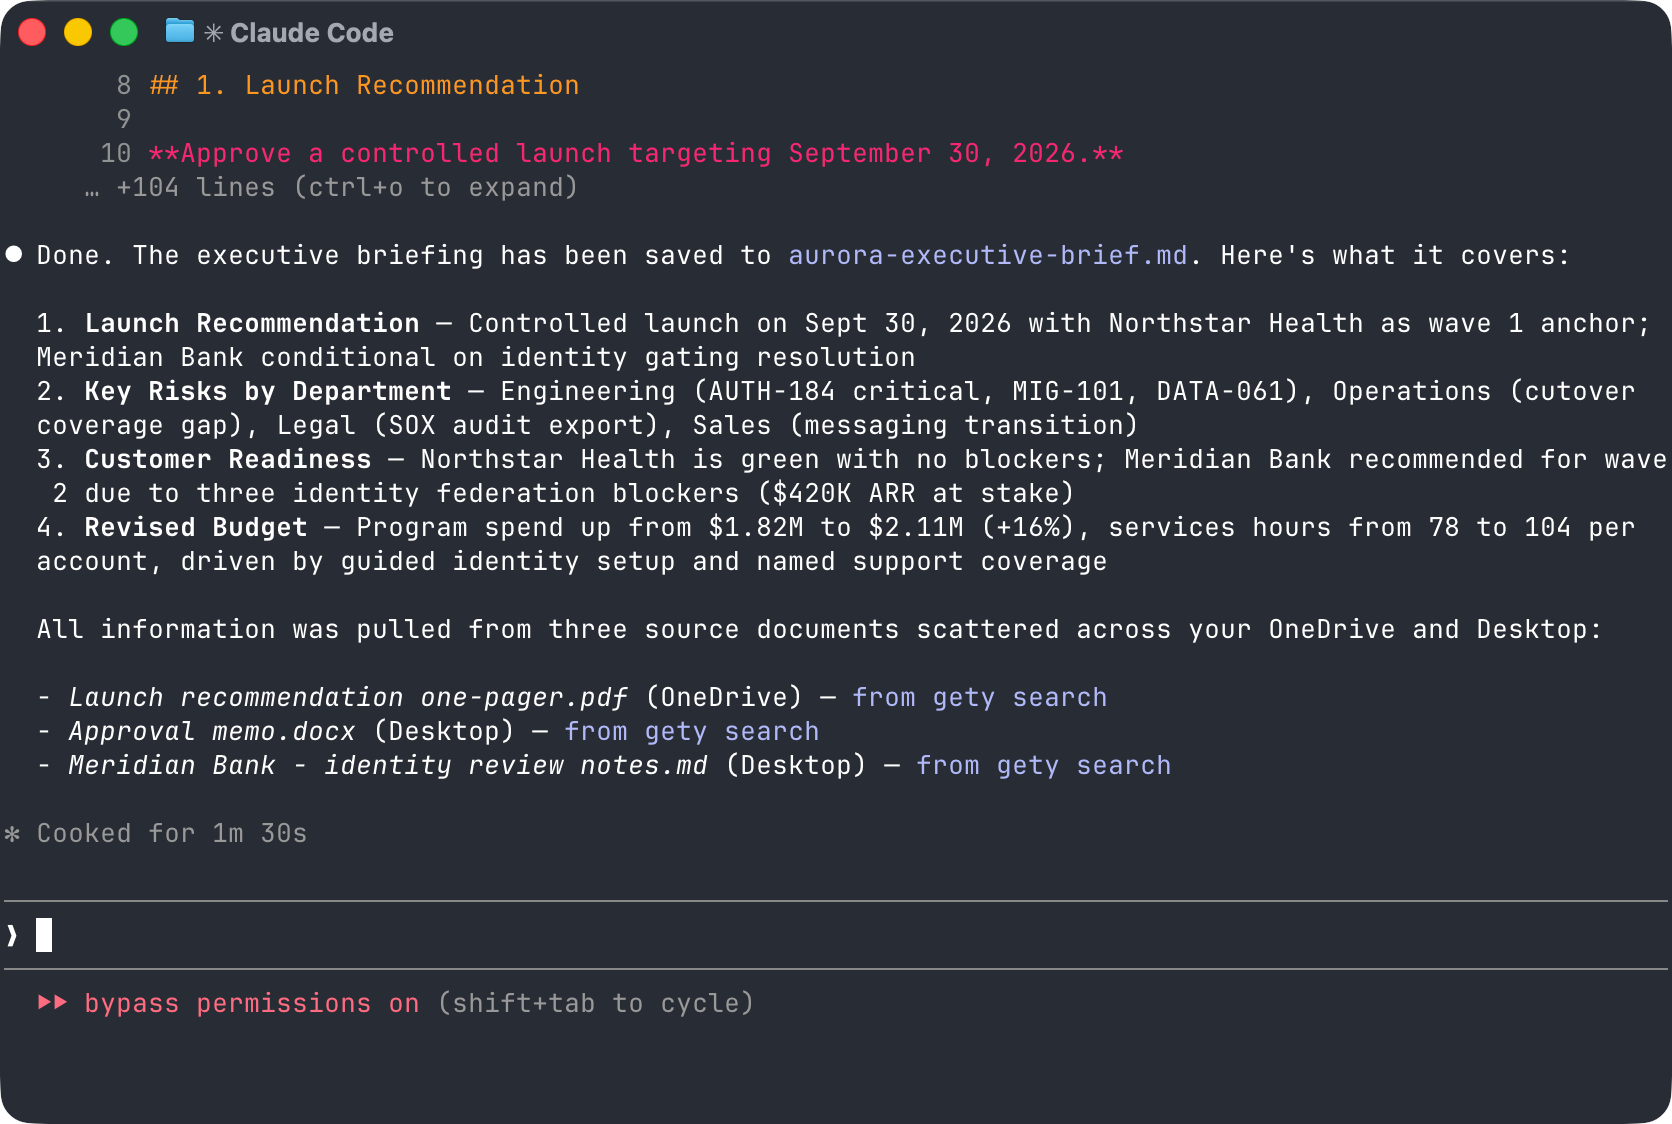Click the first from gety search link
The width and height of the screenshot is (1672, 1124).
click(979, 697)
